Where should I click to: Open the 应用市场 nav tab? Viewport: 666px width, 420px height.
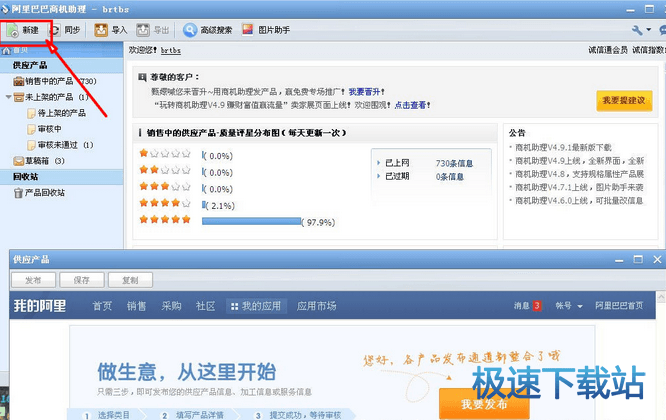(316, 306)
